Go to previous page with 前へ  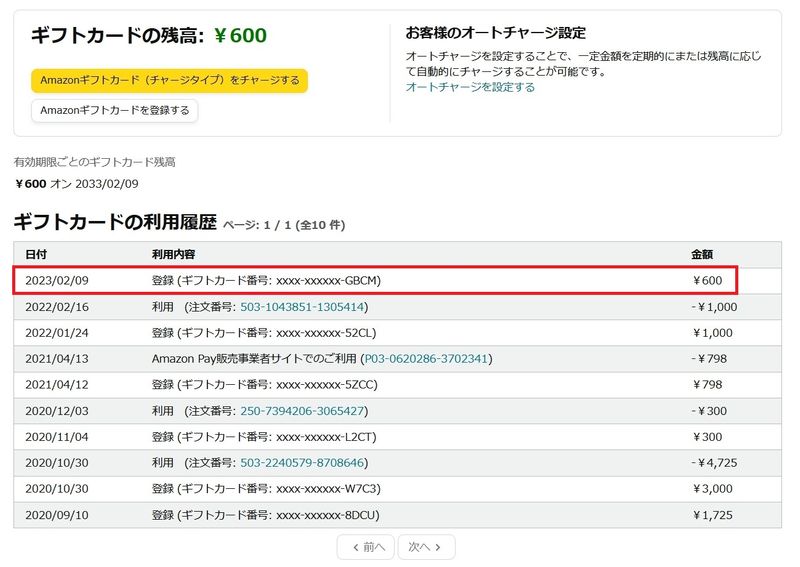tap(366, 547)
